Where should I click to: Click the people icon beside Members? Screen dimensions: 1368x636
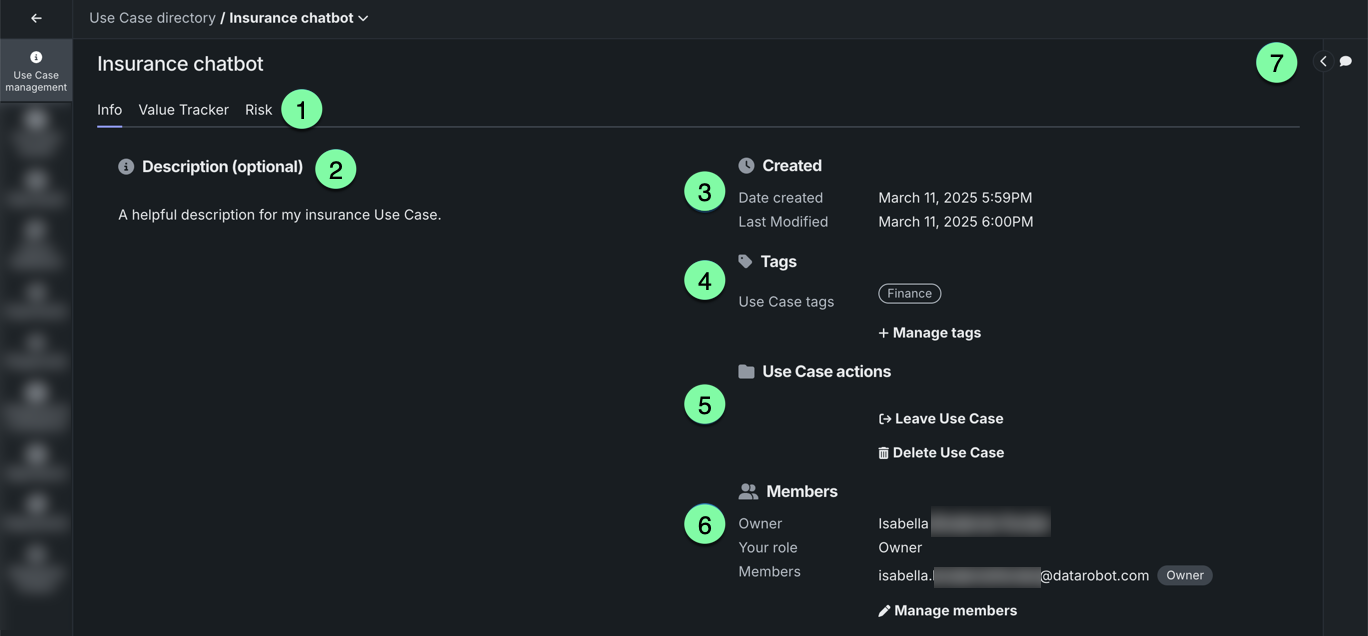pyautogui.click(x=748, y=492)
